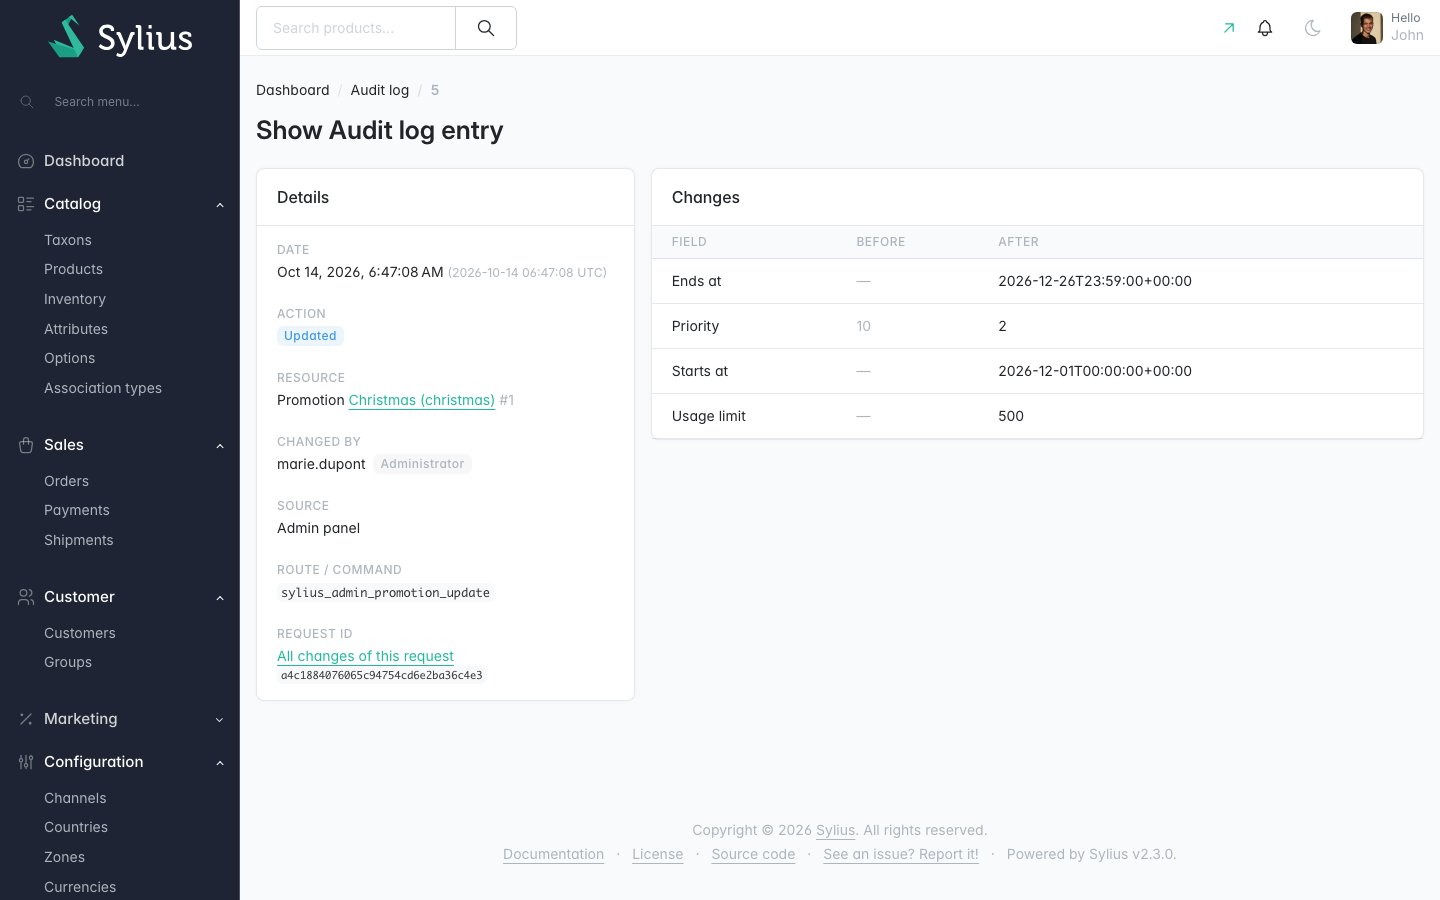Click the marie.dupont username
The image size is (1440, 900).
321,464
